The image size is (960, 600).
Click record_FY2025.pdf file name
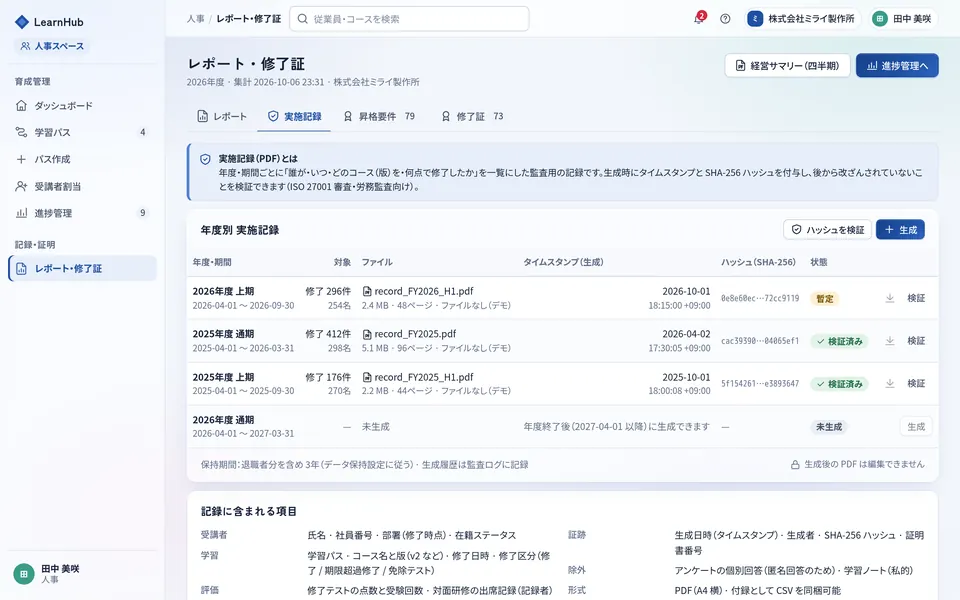point(415,334)
